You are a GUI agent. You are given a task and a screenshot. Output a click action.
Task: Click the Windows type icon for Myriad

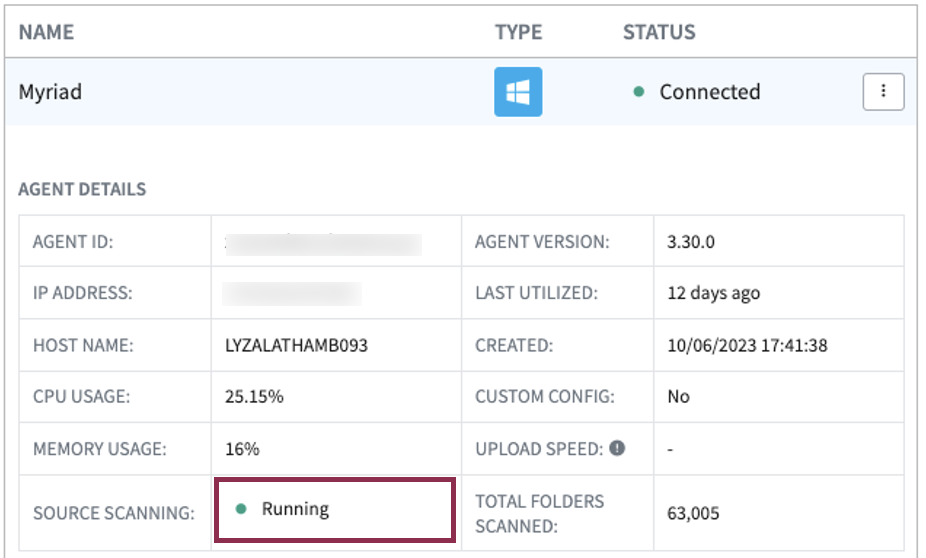(518, 92)
